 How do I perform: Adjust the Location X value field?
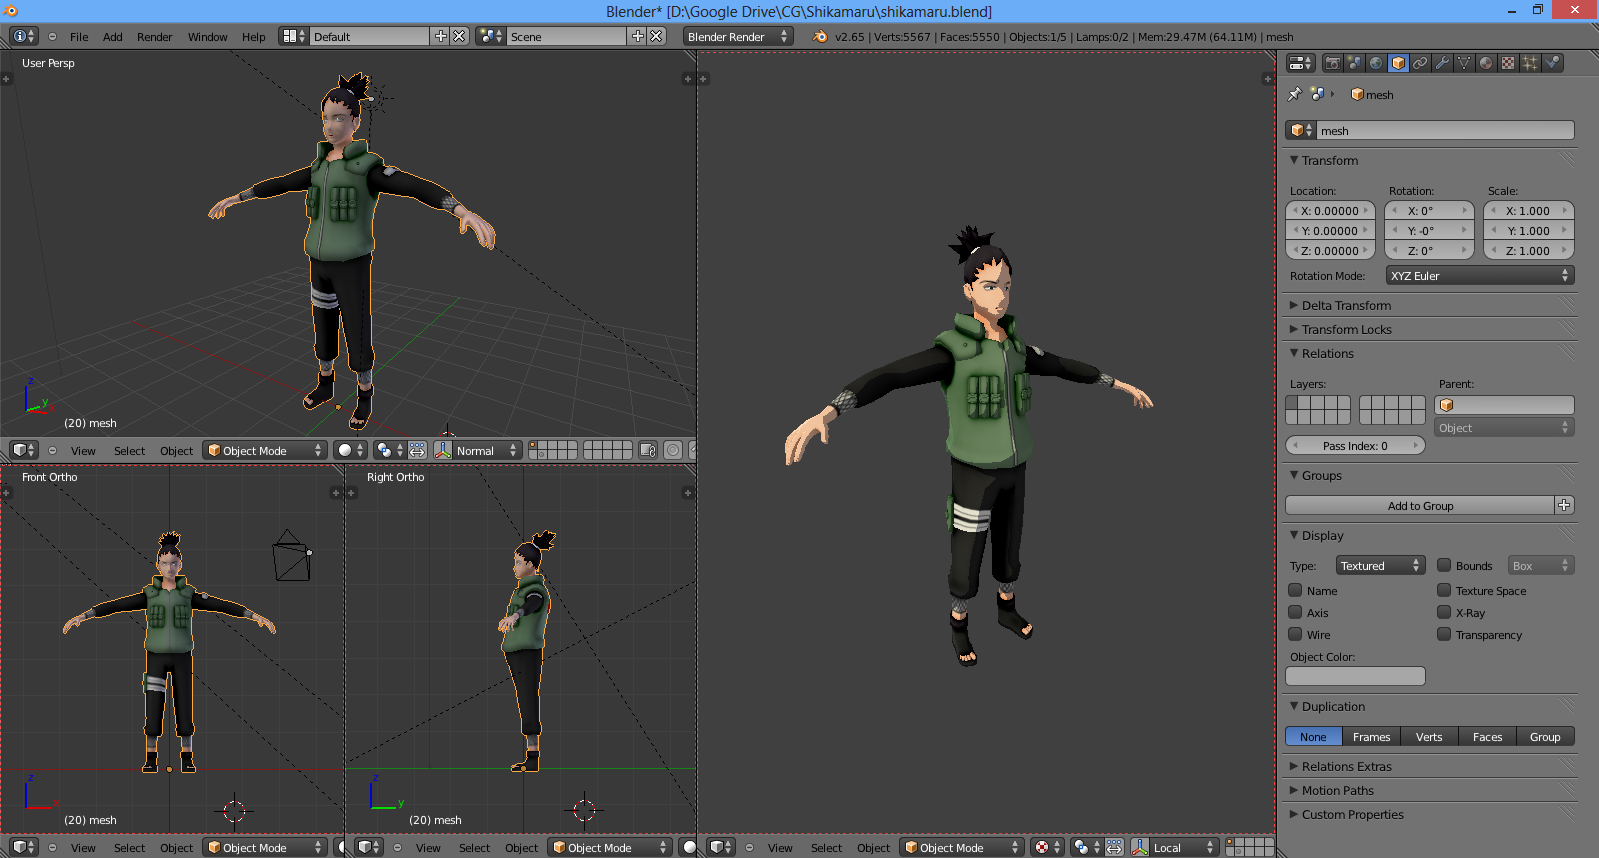click(1330, 211)
